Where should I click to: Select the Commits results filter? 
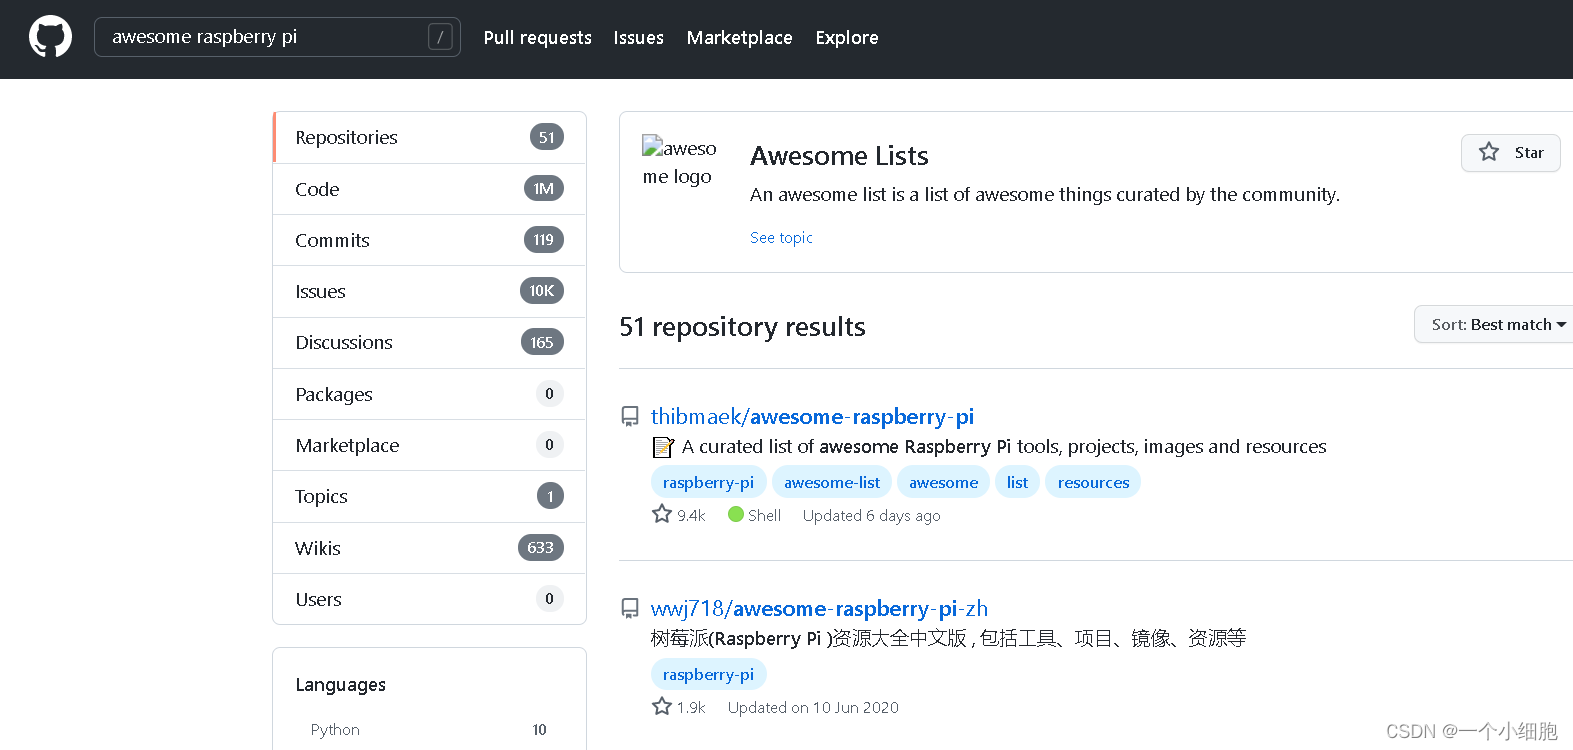pos(429,240)
